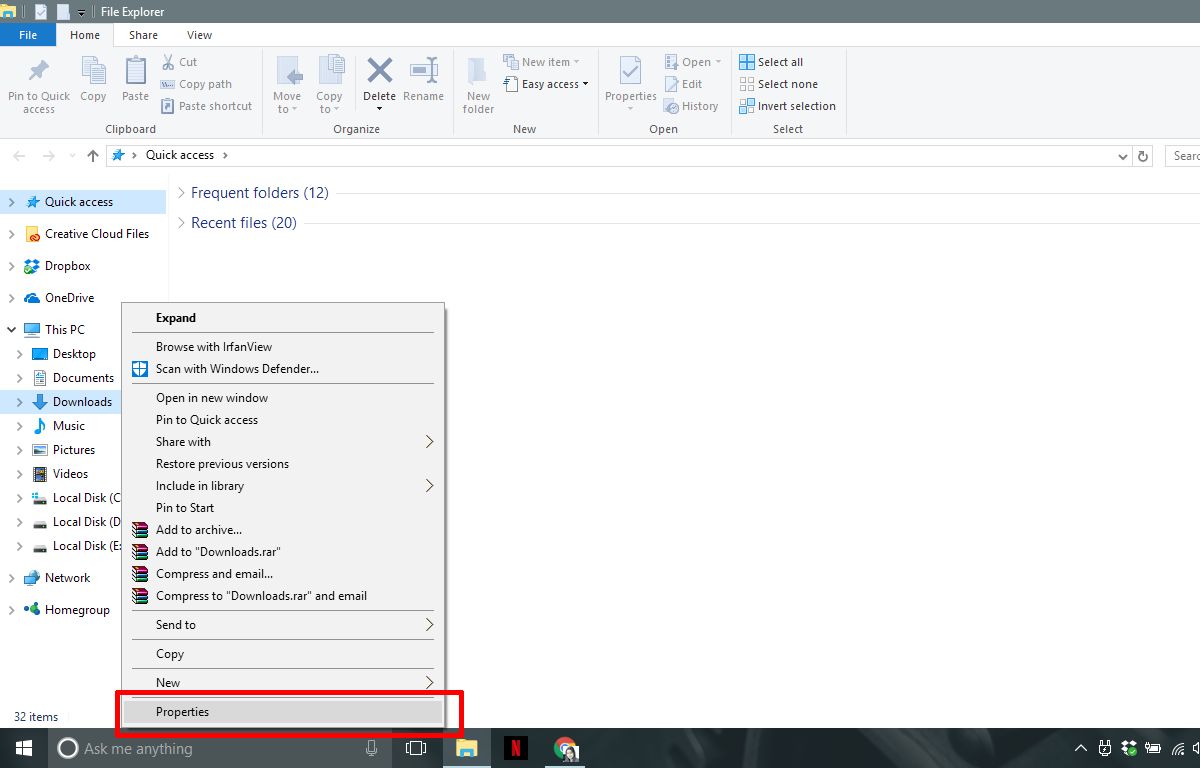
Task: Open Netflix from the taskbar
Action: (515, 748)
